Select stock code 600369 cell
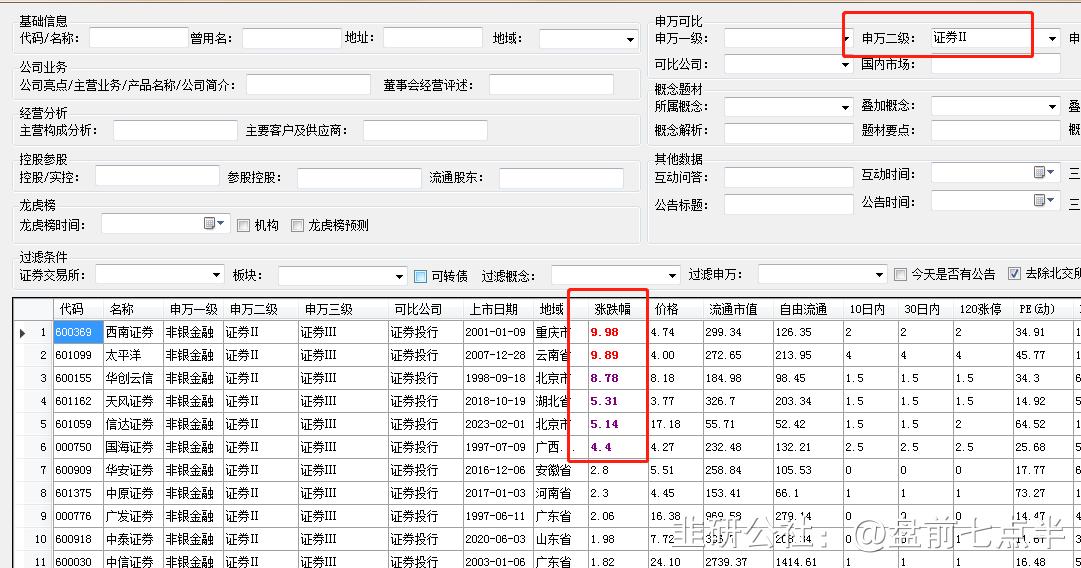The height and width of the screenshot is (568, 1081). click(x=78, y=332)
